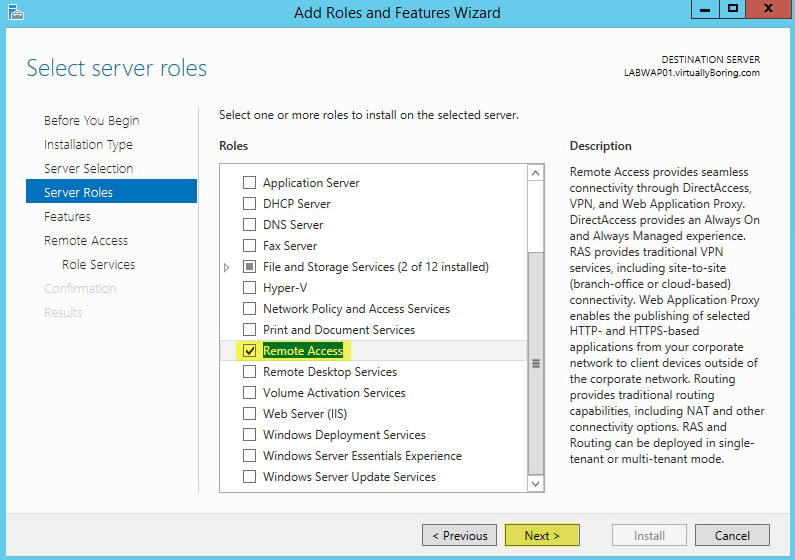Screen dimensions: 795x560
Task: Click the wizard icon in title bar
Action: coord(16,12)
